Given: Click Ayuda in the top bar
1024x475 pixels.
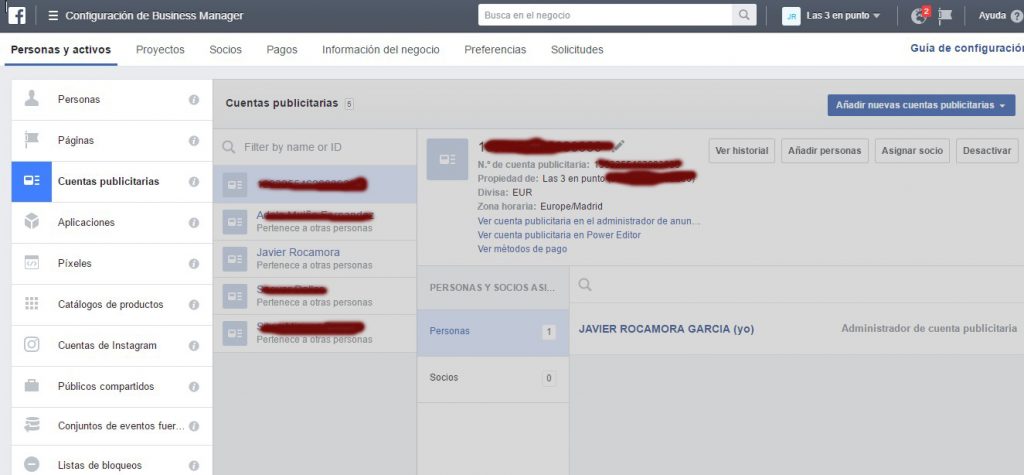Looking at the screenshot, I should [992, 16].
